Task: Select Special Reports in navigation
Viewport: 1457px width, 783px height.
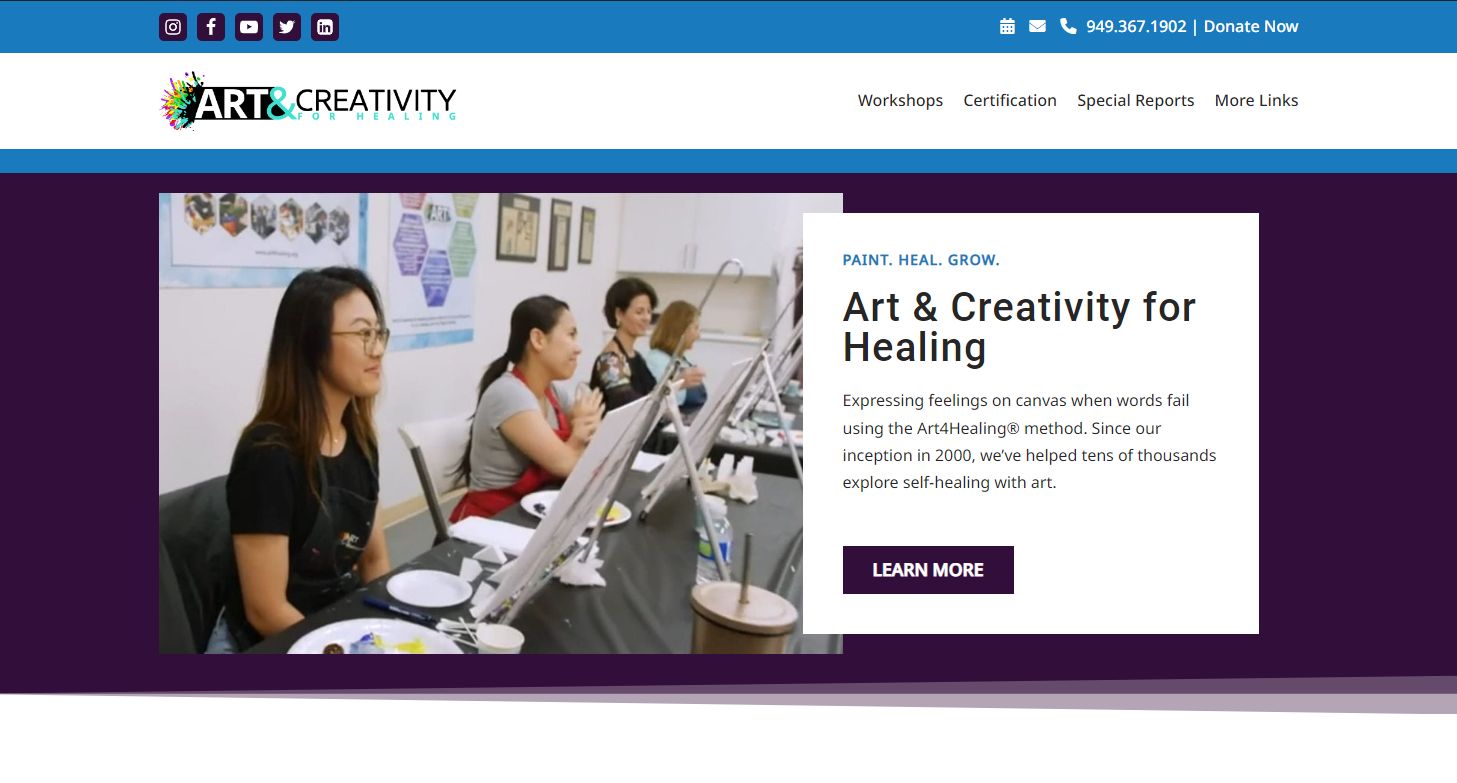Action: pyautogui.click(x=1135, y=100)
